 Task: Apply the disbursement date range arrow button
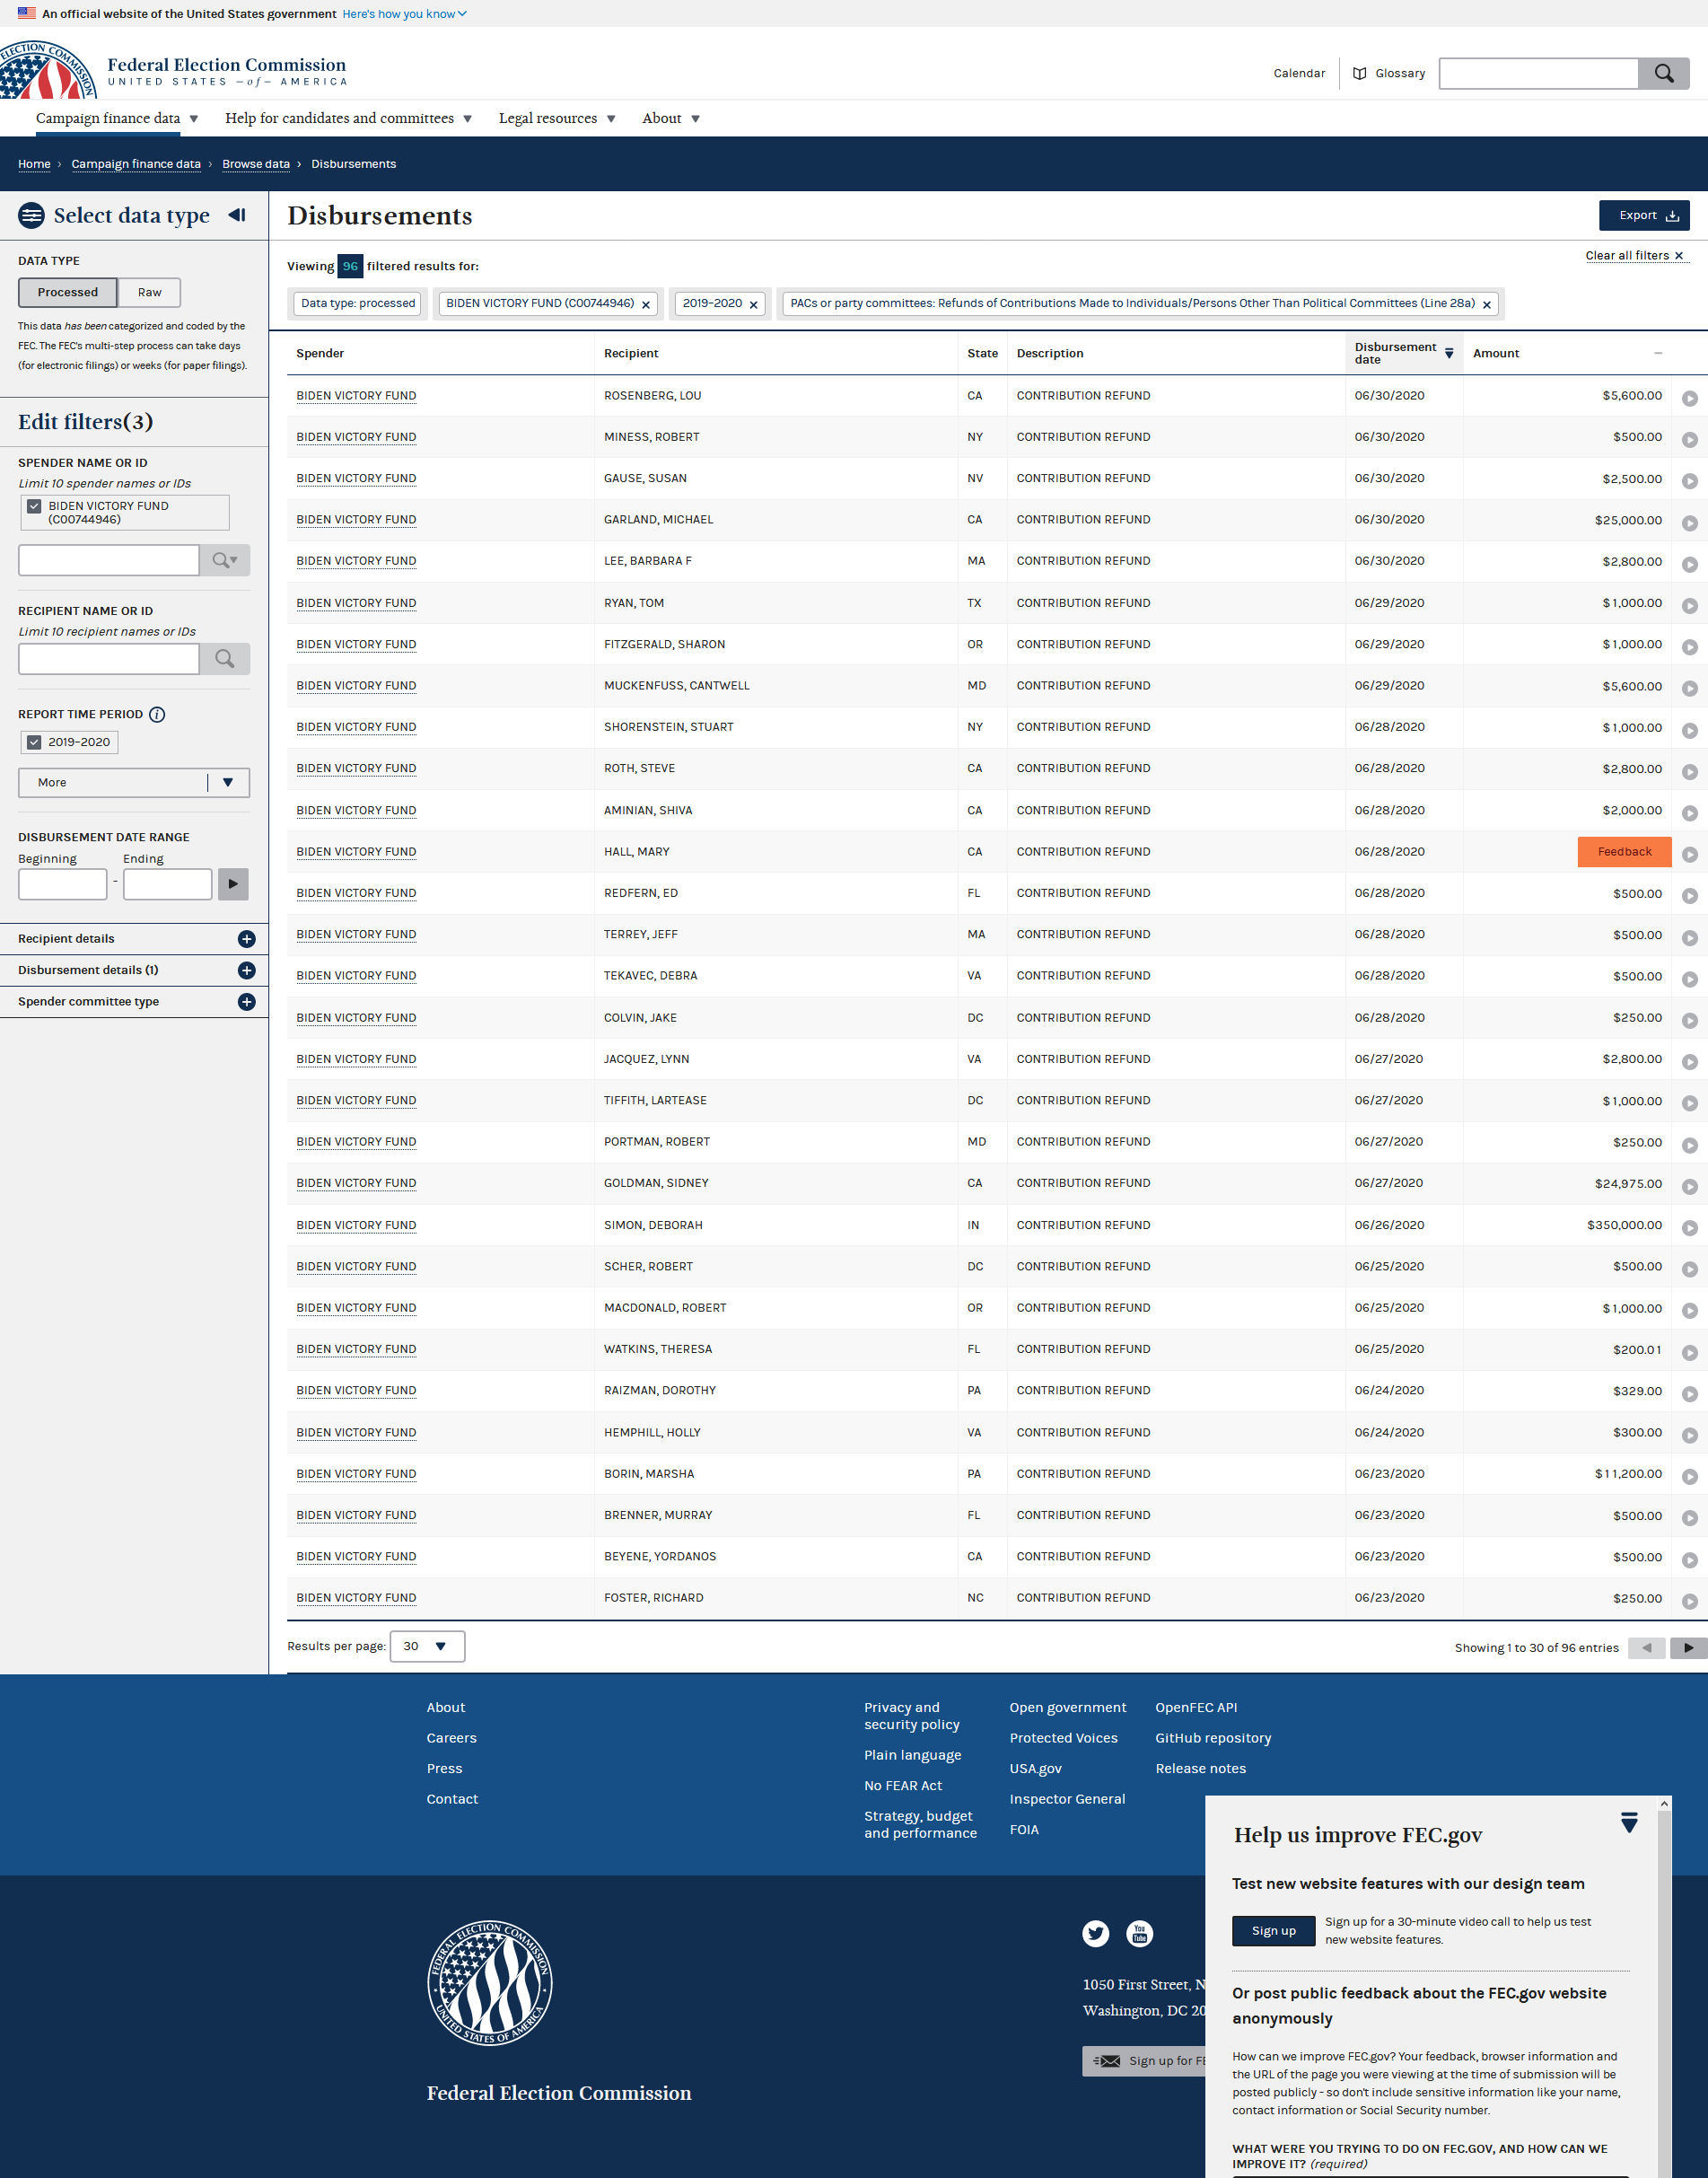233,884
